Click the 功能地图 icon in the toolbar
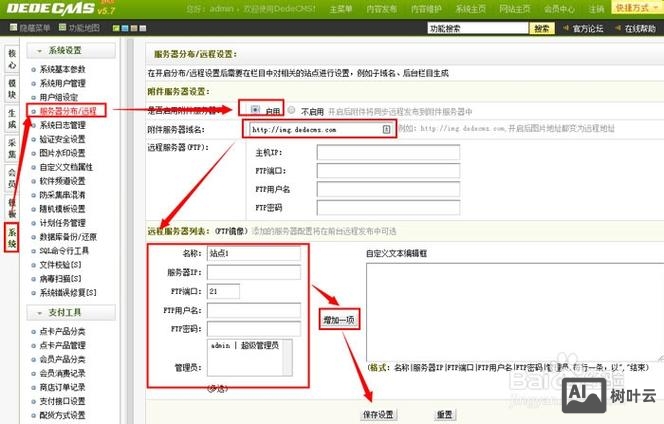Image resolution: width=664 pixels, height=424 pixels. (62, 28)
